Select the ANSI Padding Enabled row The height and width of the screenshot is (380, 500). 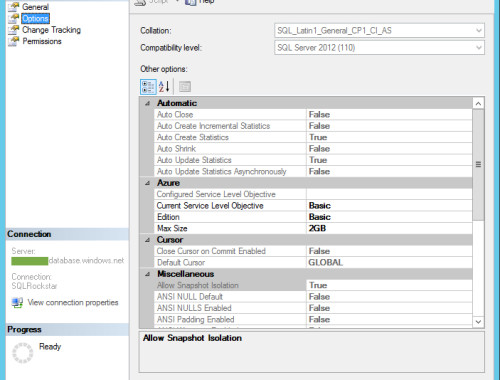pyautogui.click(x=313, y=319)
